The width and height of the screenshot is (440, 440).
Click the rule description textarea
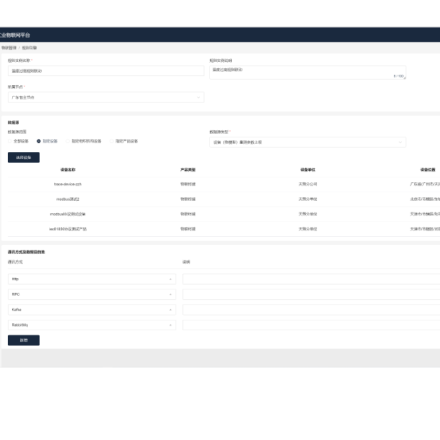(x=308, y=72)
